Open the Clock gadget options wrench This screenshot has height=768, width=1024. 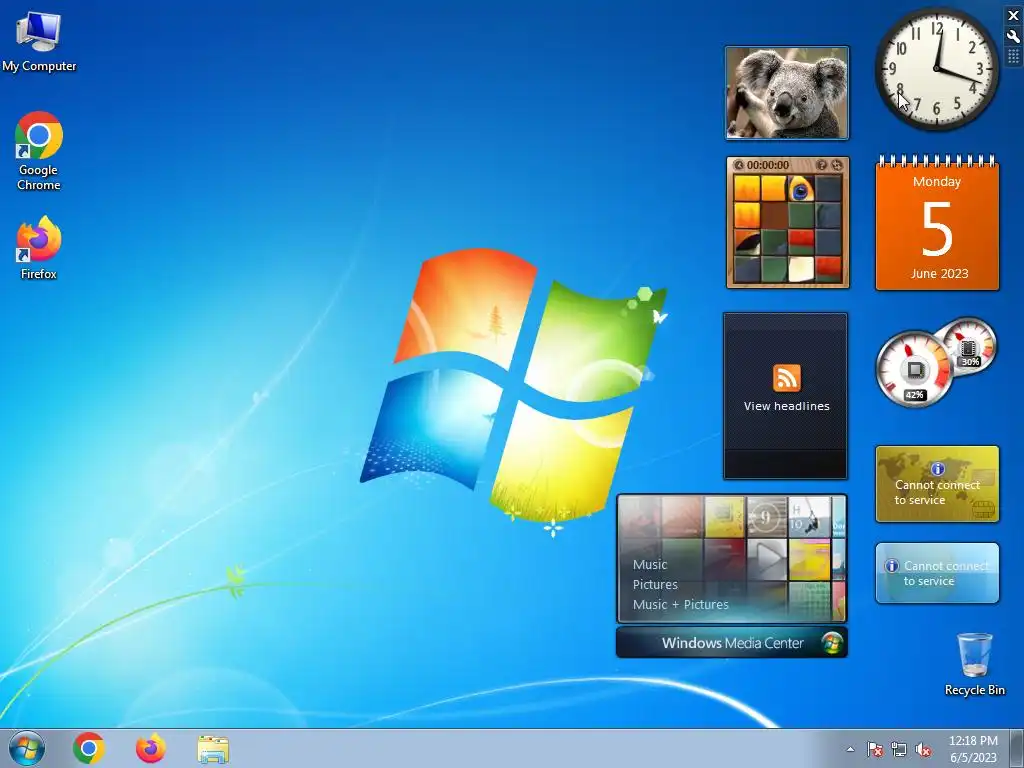(1013, 37)
